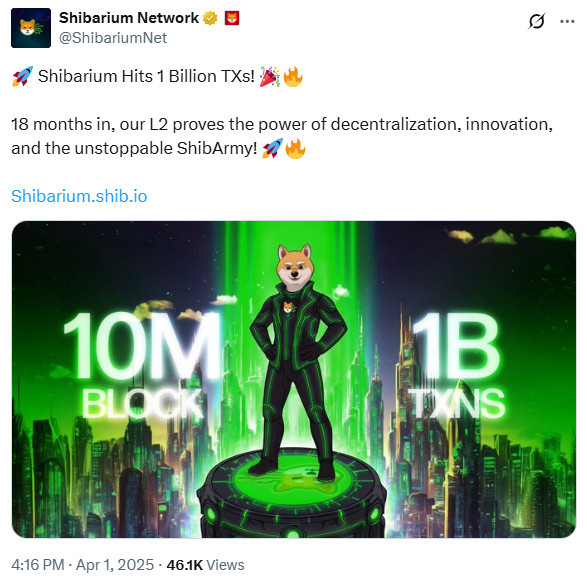Screen dimensions: 587x587
Task: Click the gold verified badge
Action: [x=210, y=18]
